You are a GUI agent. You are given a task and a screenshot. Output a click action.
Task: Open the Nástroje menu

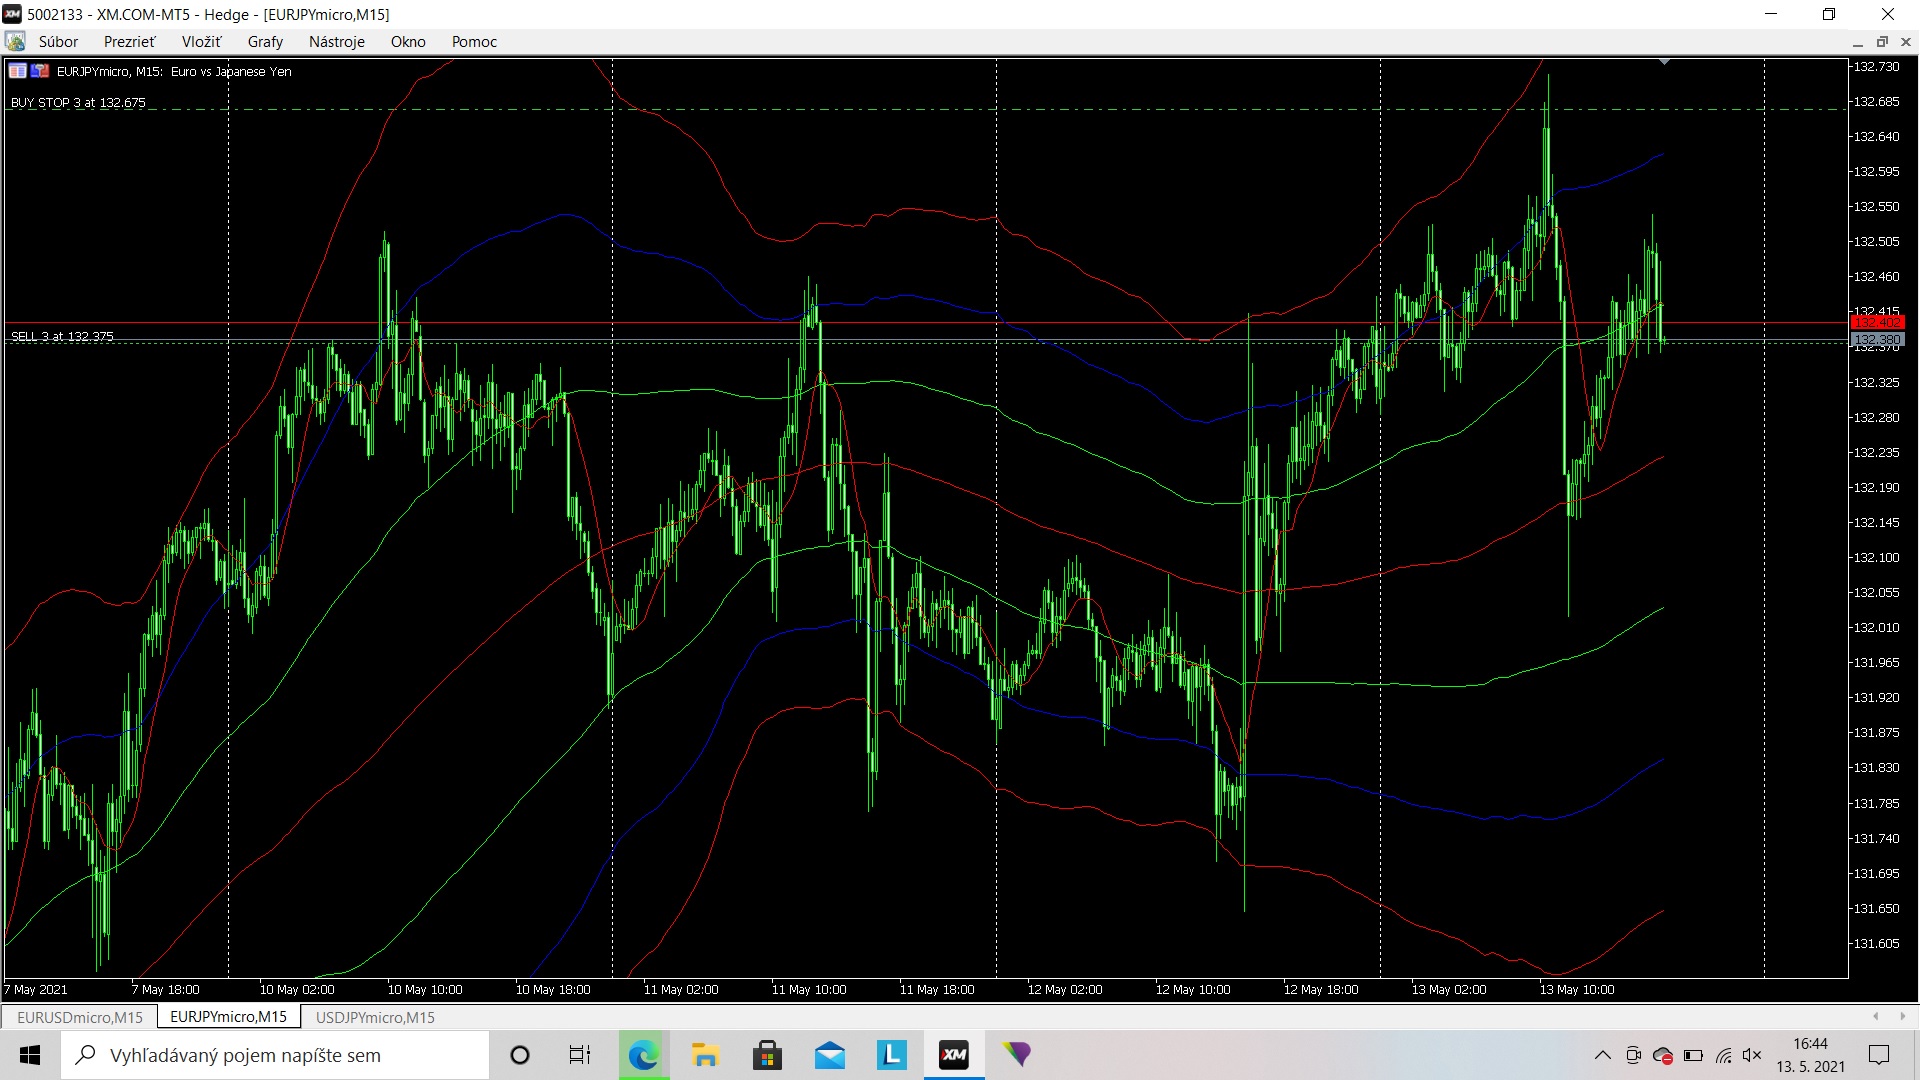(x=336, y=42)
